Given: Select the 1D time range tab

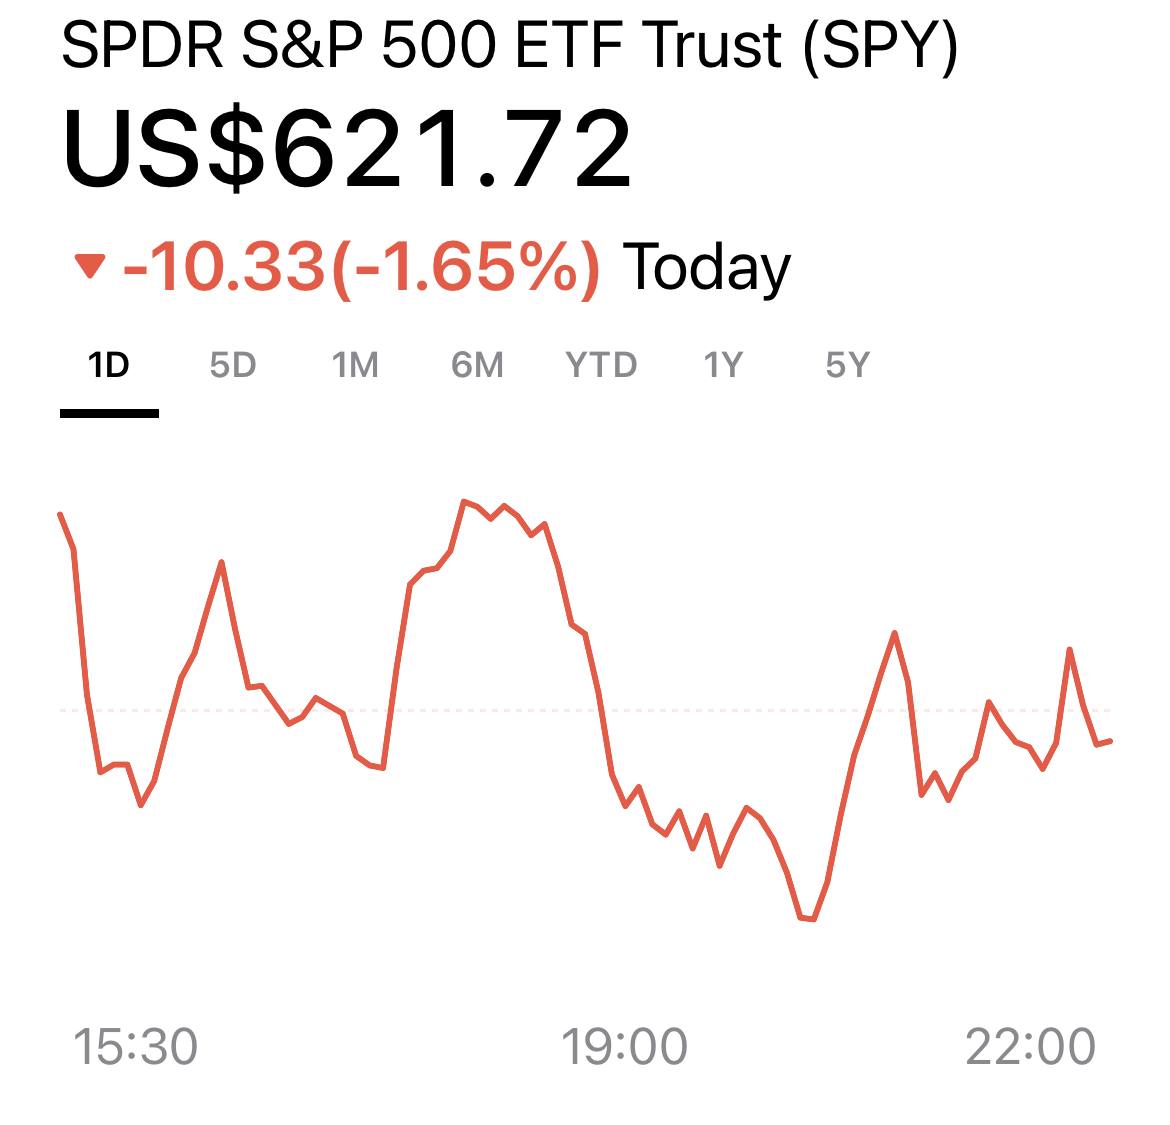Looking at the screenshot, I should (109, 366).
